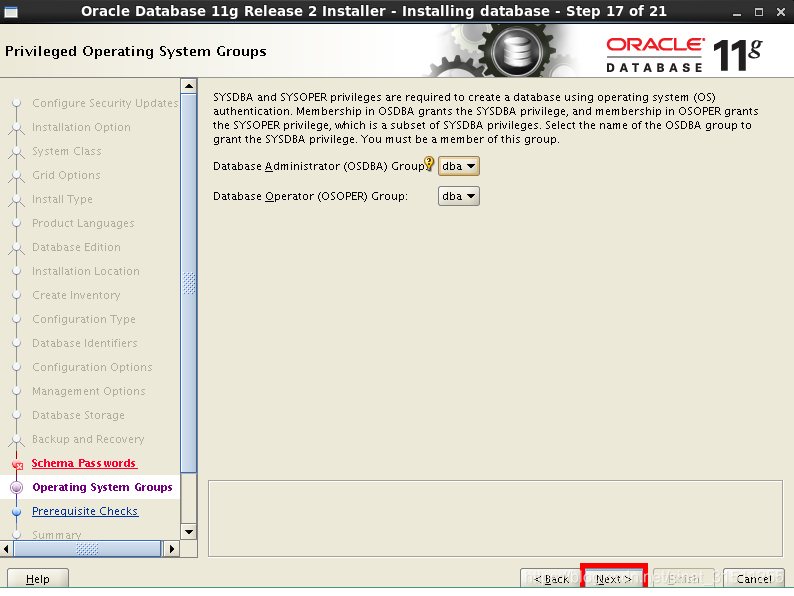Click the Database Operator (OSOPER) Group label

(x=310, y=196)
